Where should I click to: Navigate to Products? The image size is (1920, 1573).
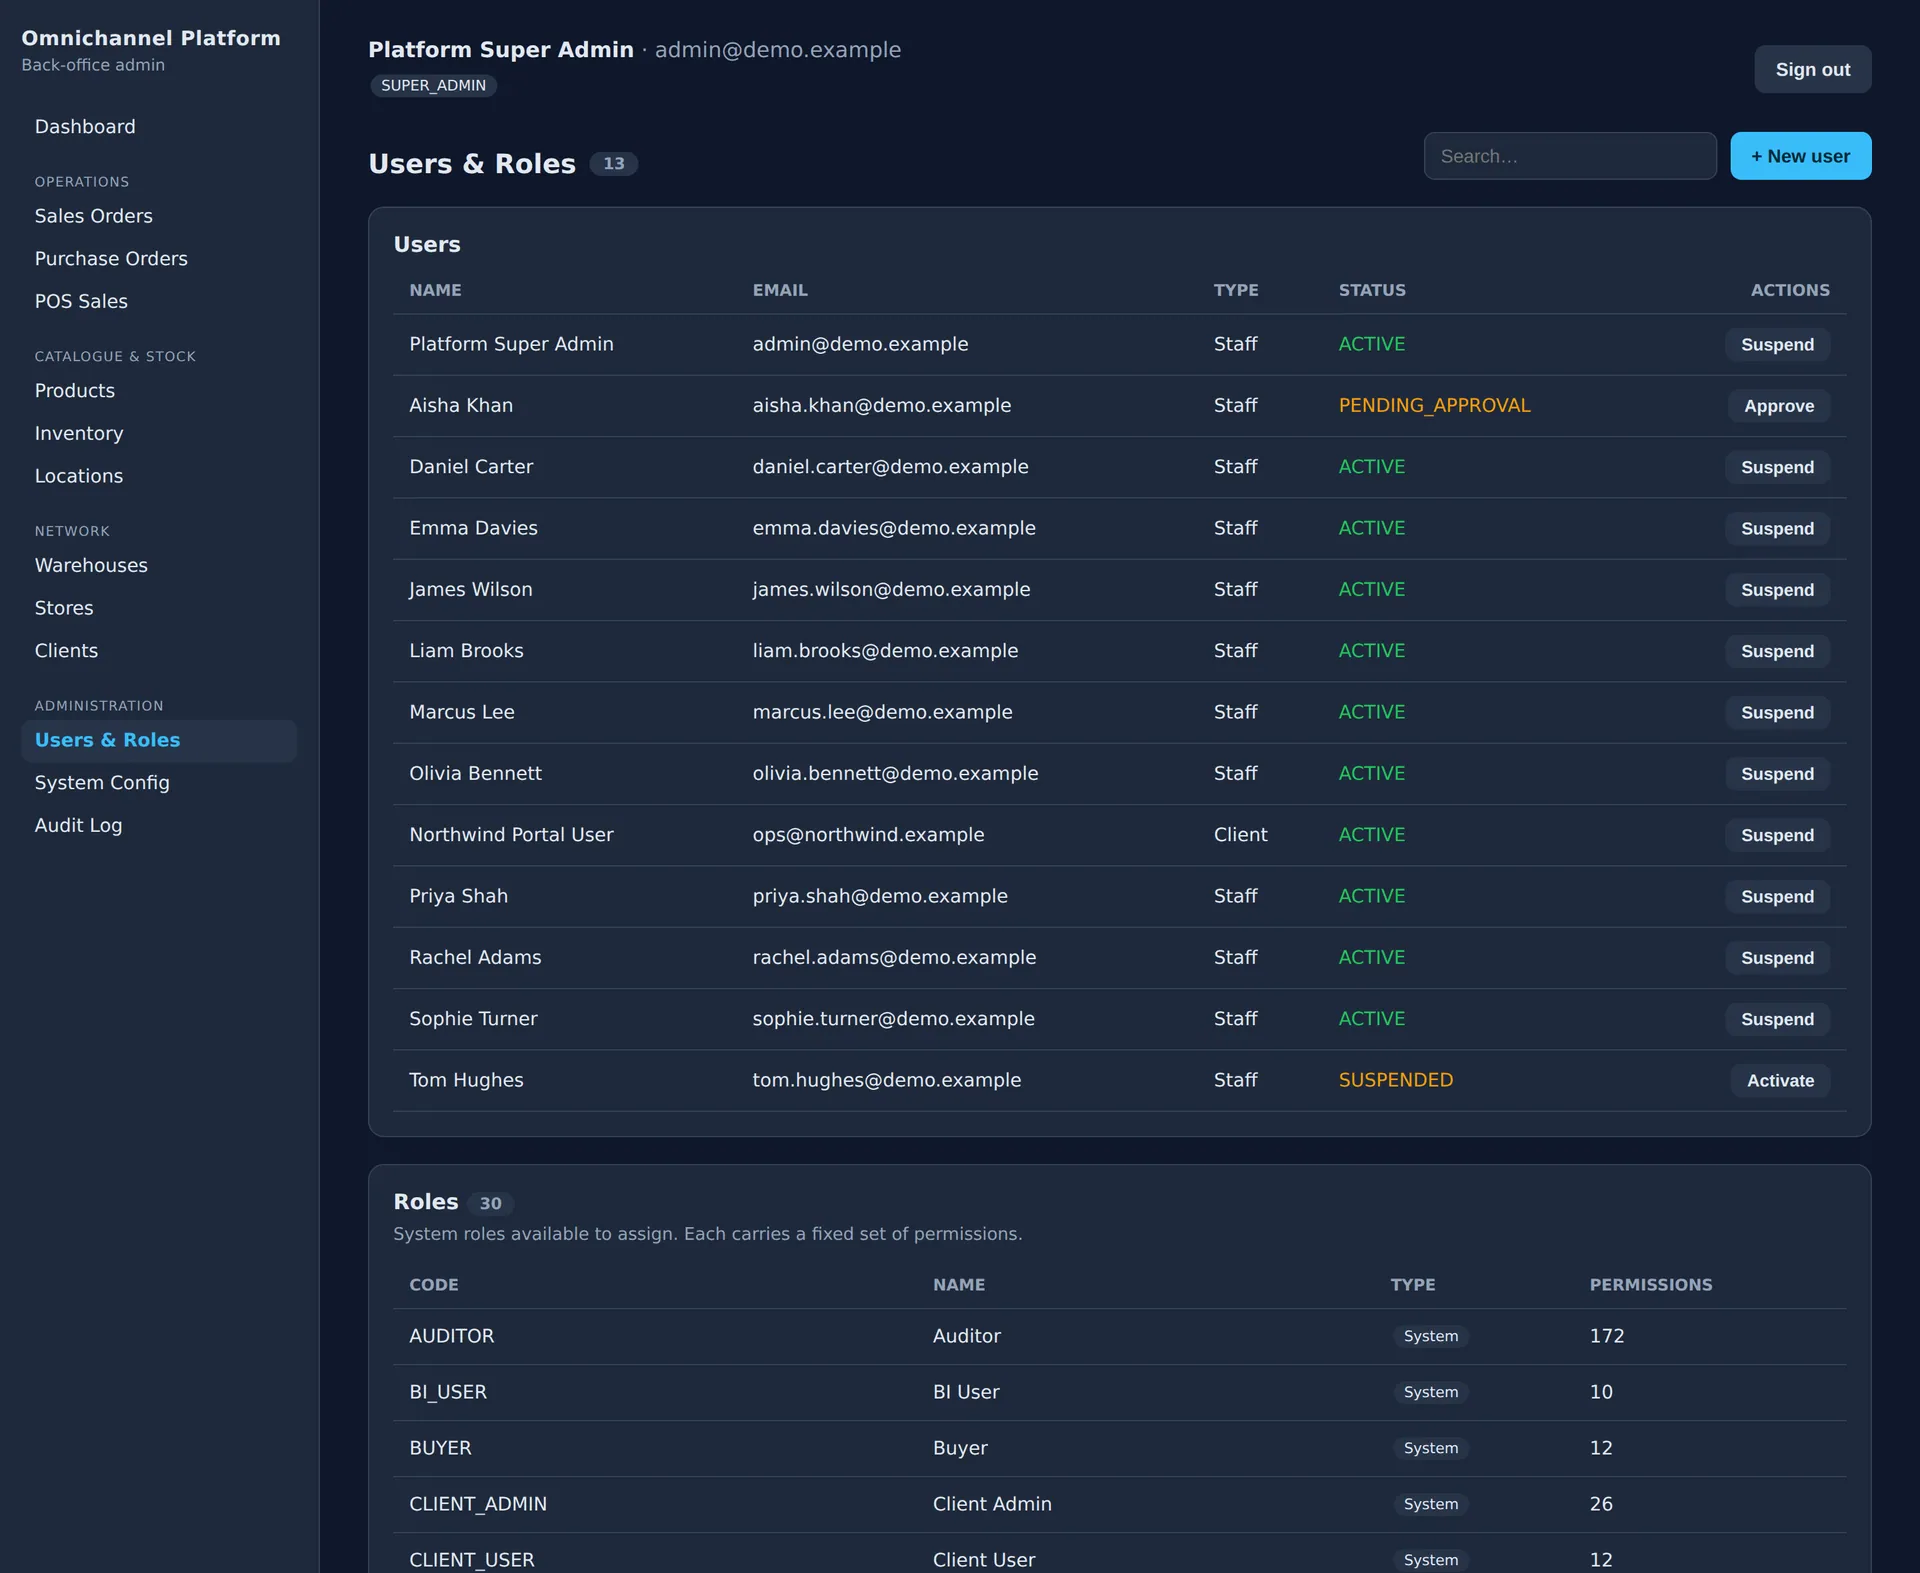coord(159,391)
